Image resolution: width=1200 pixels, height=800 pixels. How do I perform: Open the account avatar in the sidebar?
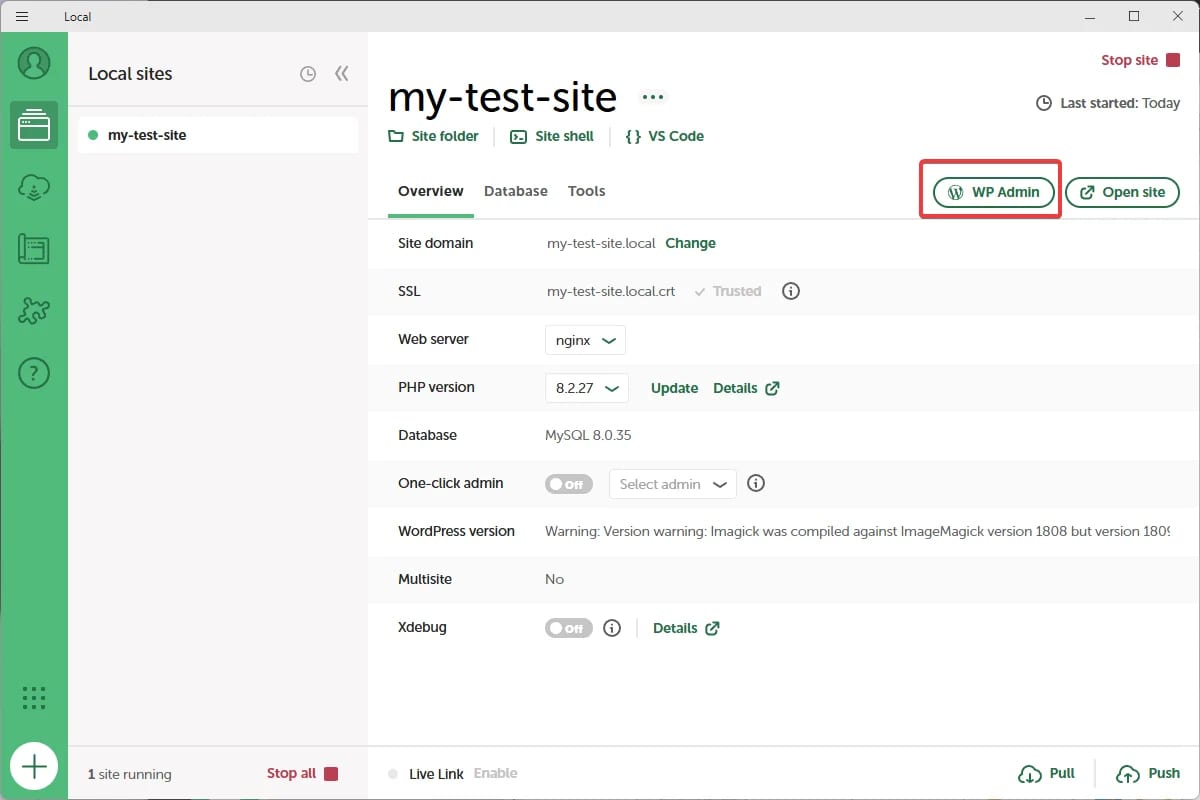(x=34, y=63)
